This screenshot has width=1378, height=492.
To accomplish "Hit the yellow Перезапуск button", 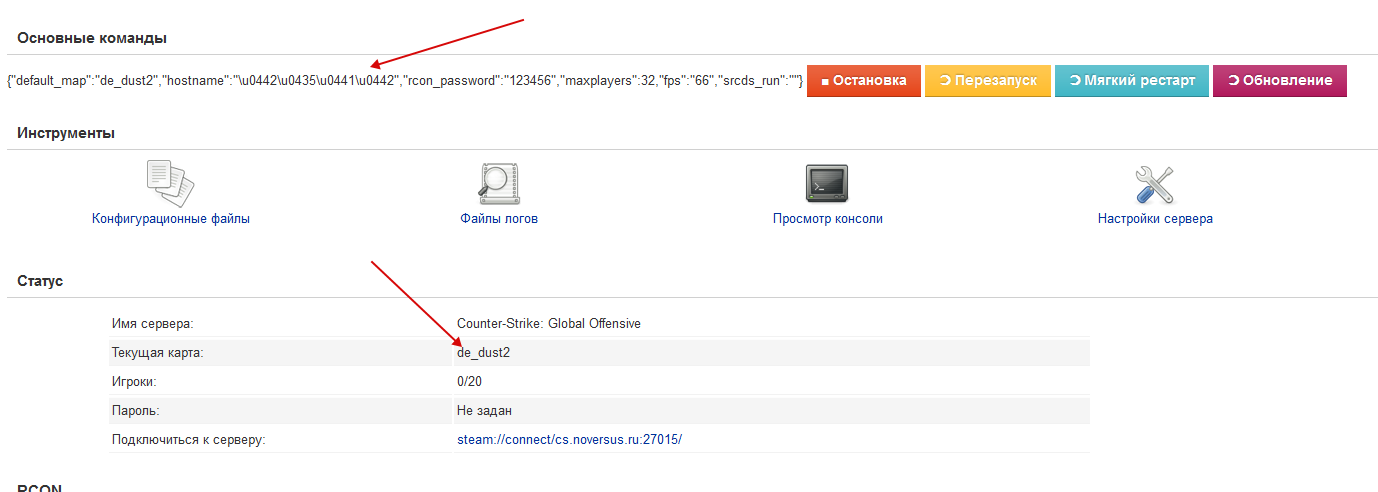I will point(988,81).
